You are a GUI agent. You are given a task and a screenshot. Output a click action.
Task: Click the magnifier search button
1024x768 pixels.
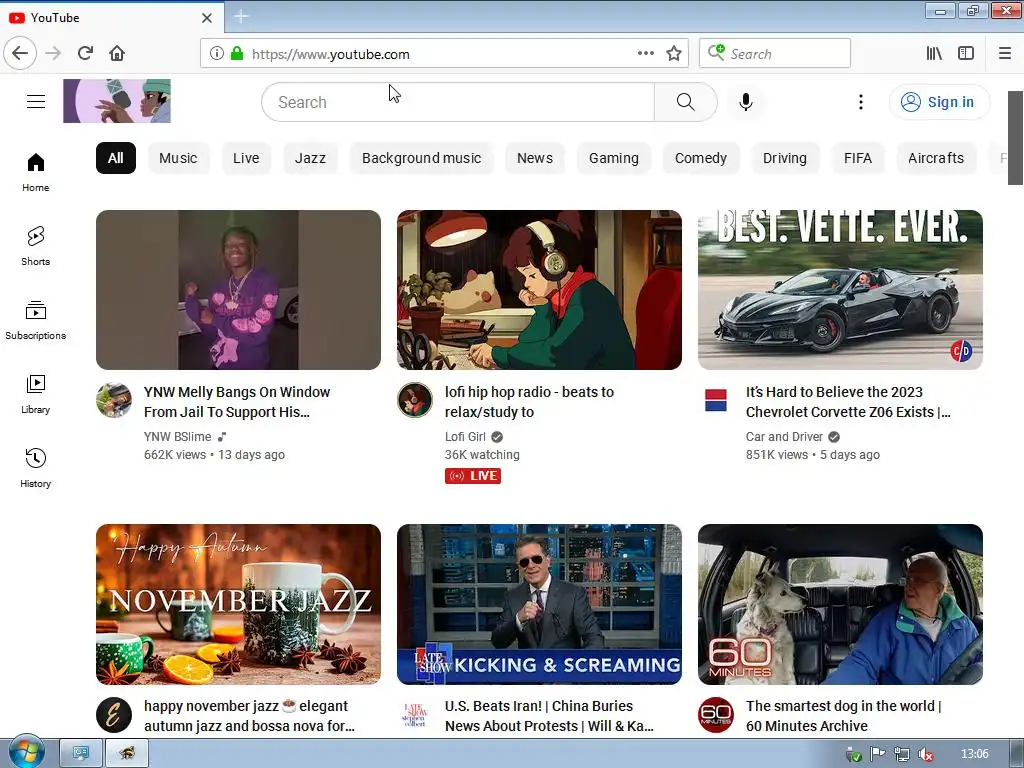click(686, 102)
